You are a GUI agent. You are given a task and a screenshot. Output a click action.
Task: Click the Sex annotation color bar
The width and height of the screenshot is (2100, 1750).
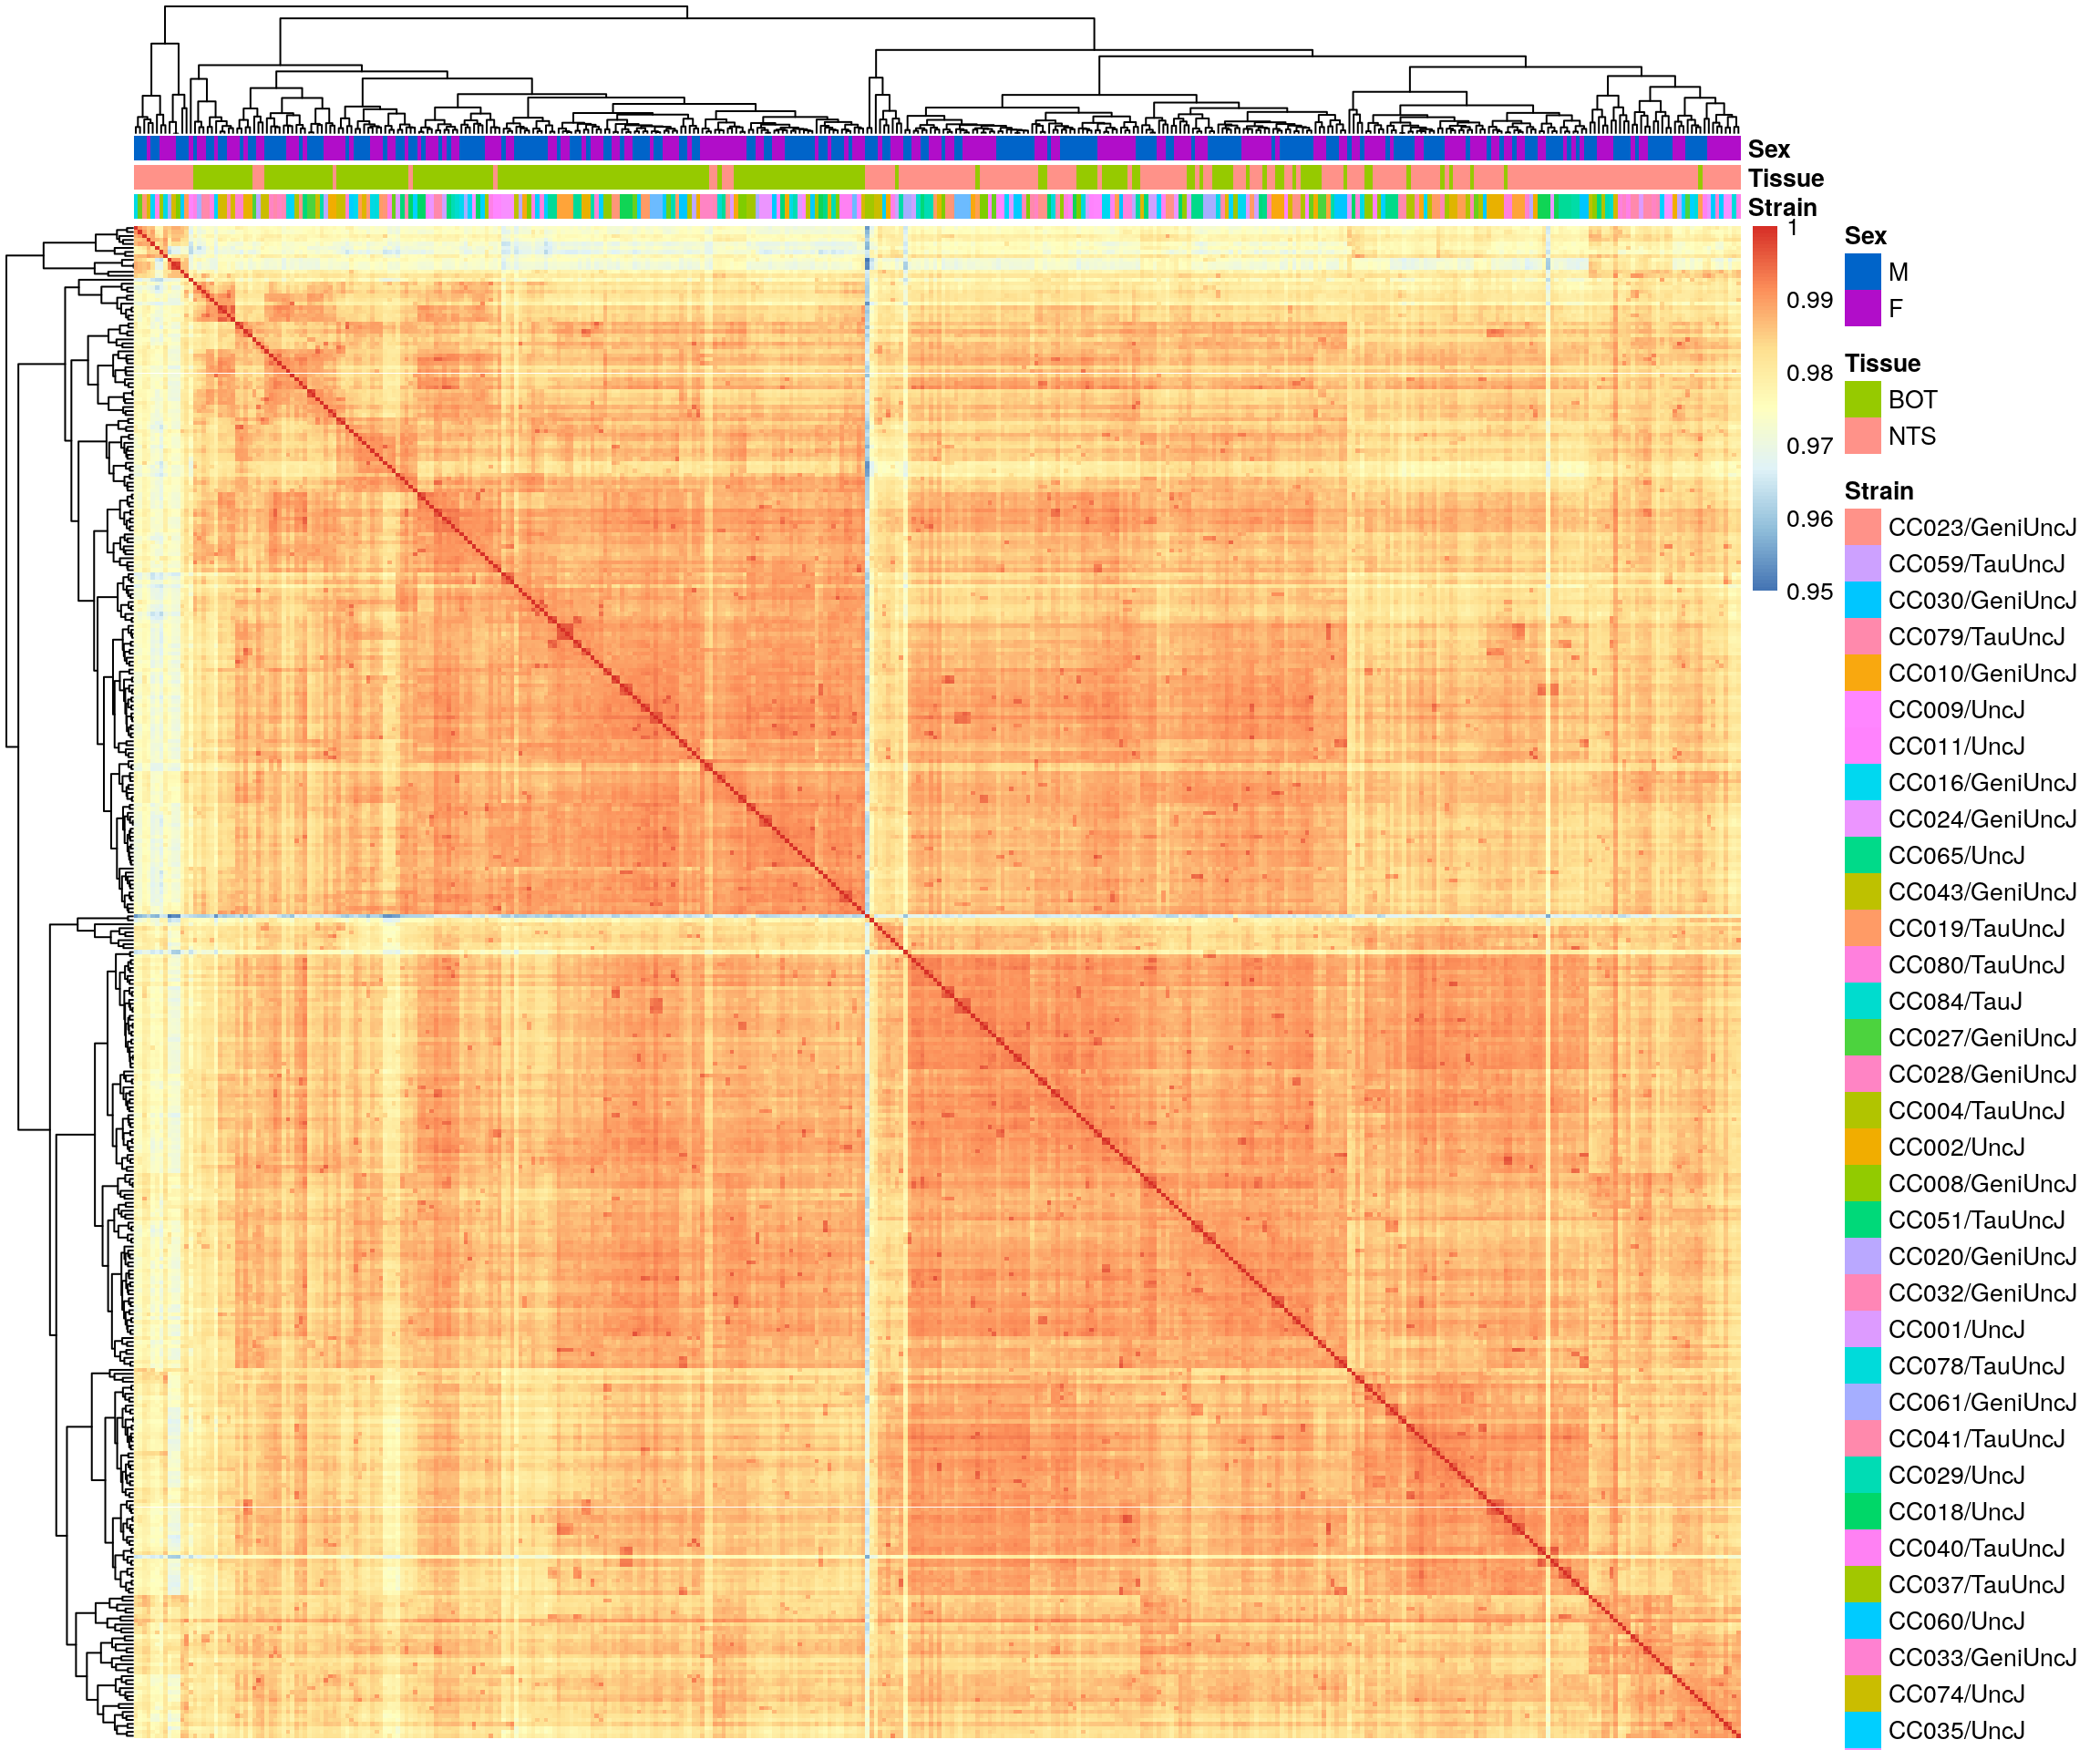click(x=937, y=148)
